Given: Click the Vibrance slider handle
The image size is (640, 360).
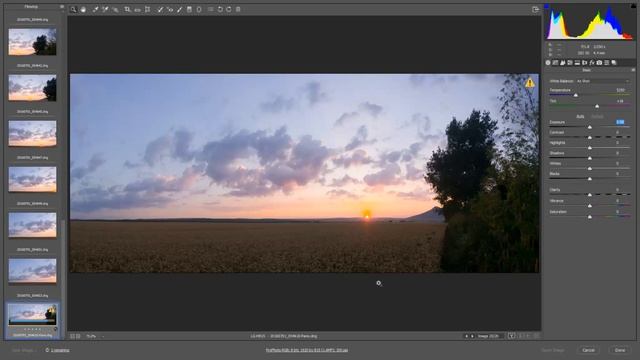Looking at the screenshot, I should click(x=590, y=206).
